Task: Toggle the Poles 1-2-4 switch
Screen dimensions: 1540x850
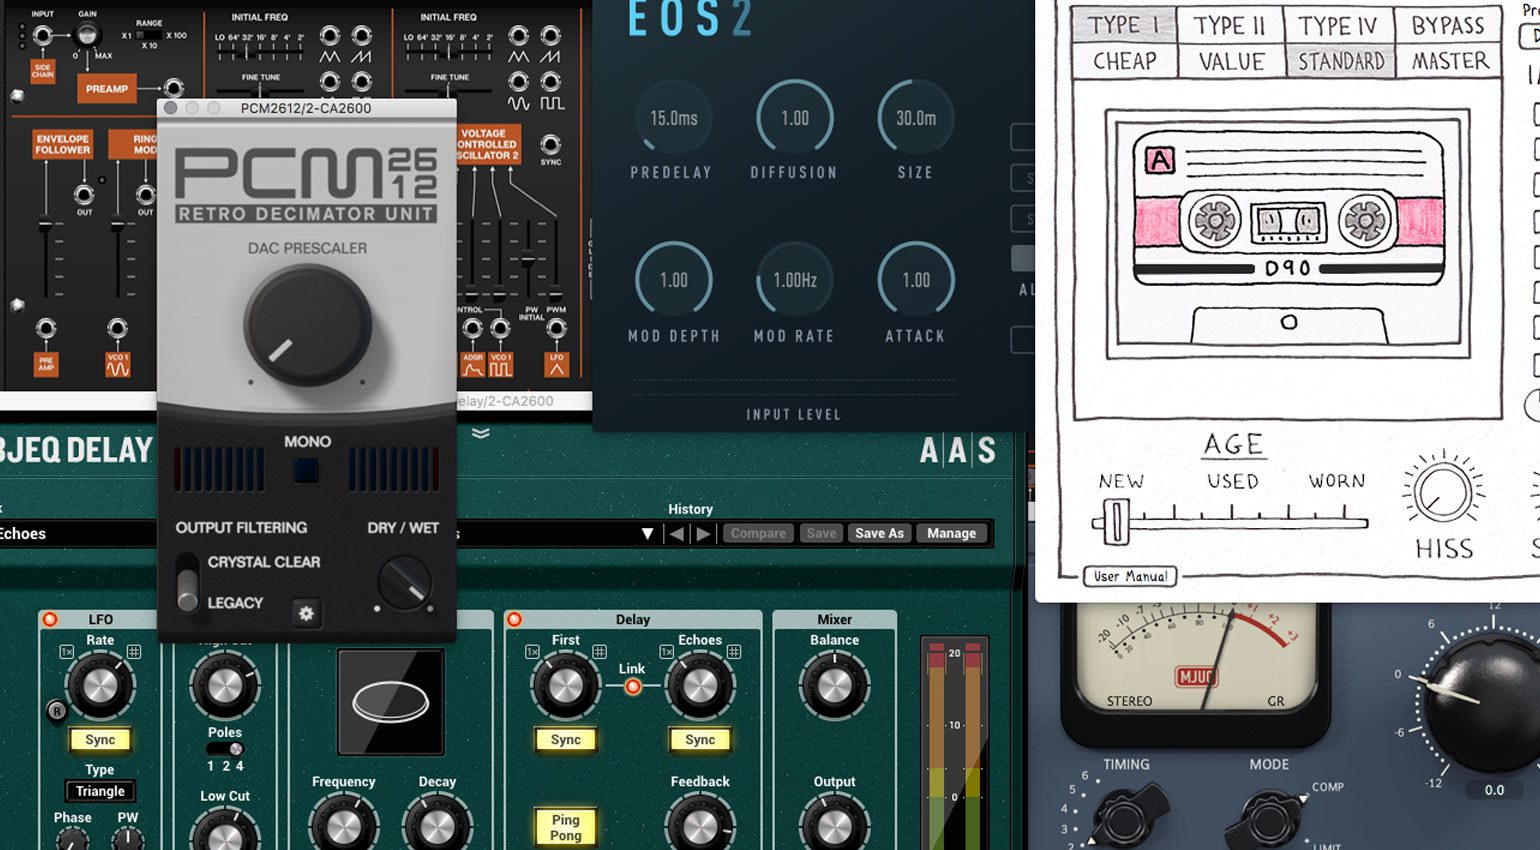Action: click(225, 749)
